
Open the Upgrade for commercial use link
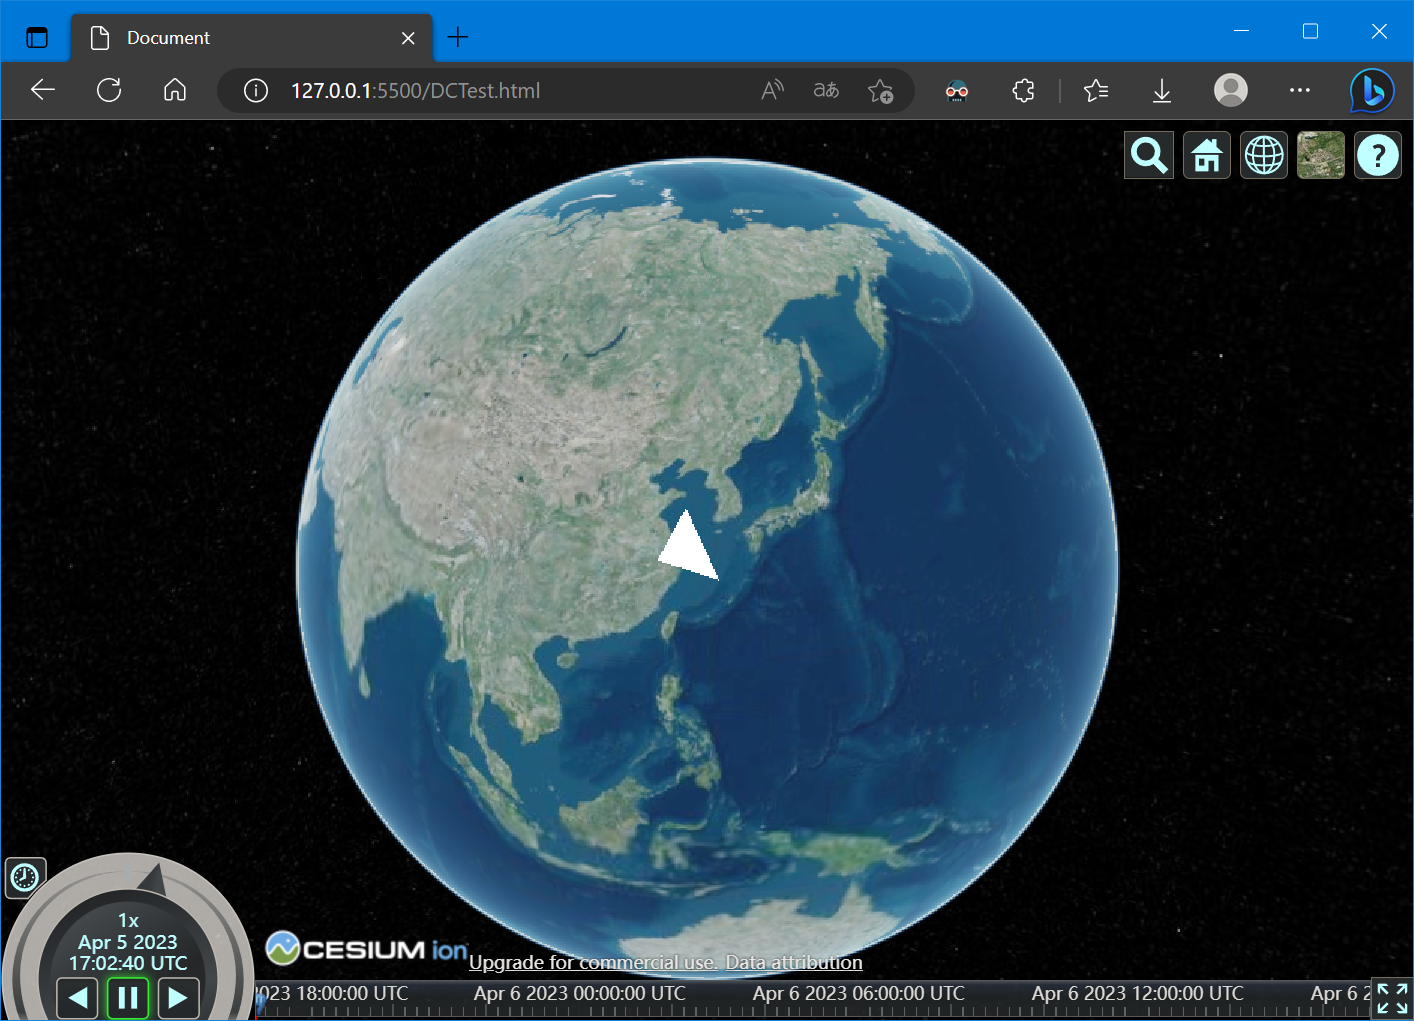point(593,962)
